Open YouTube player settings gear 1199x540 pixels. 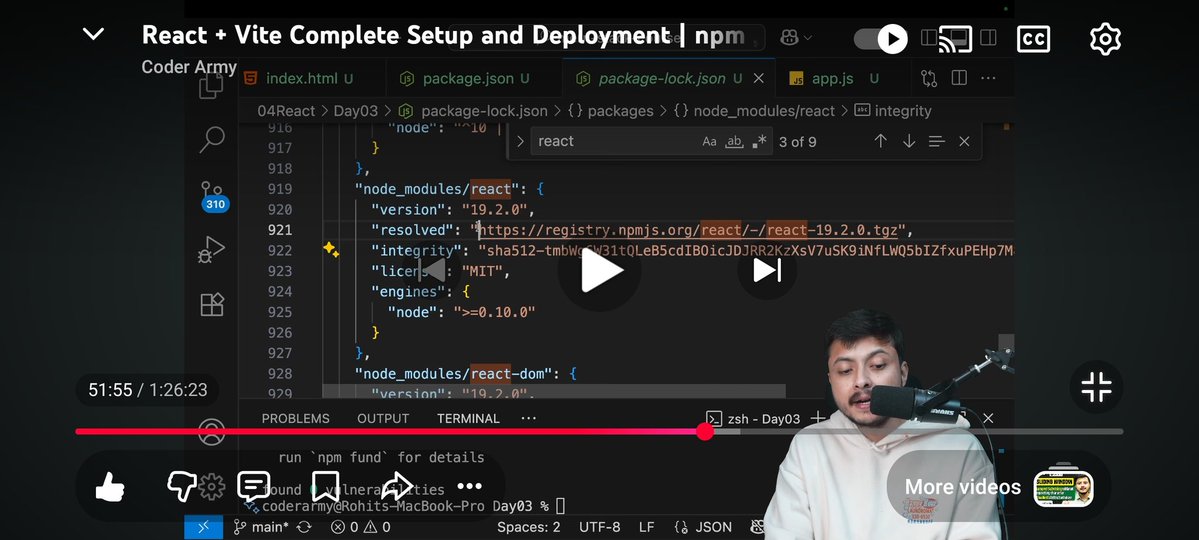[1105, 39]
